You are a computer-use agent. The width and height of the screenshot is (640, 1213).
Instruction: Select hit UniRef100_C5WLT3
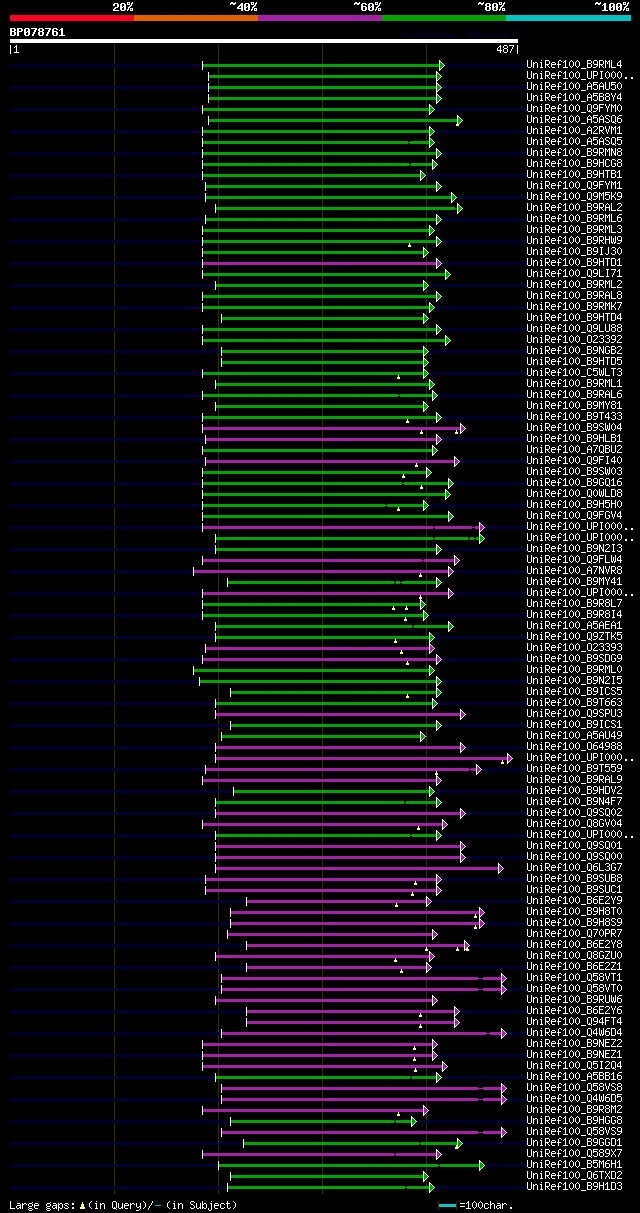(x=574, y=373)
